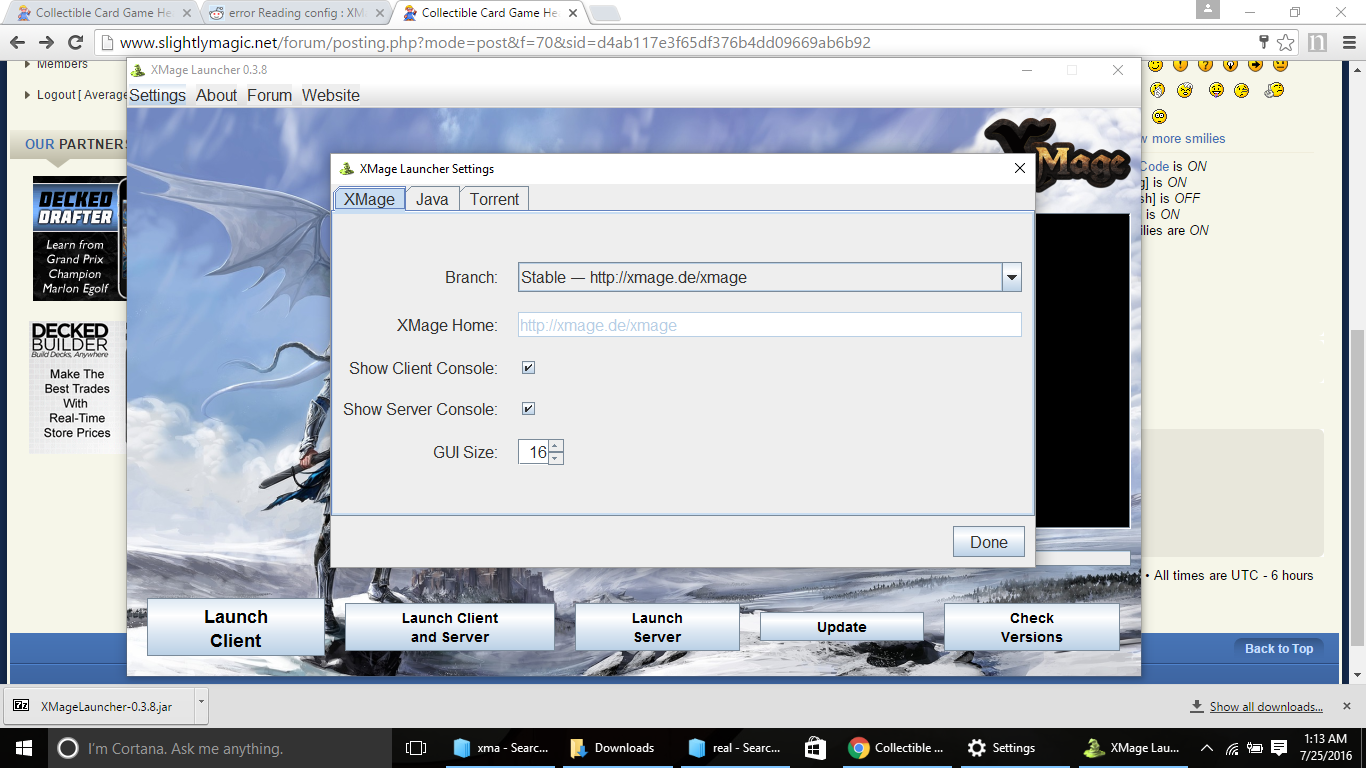Open the Windows Start menu
This screenshot has height=768, width=1366.
[x=24, y=748]
